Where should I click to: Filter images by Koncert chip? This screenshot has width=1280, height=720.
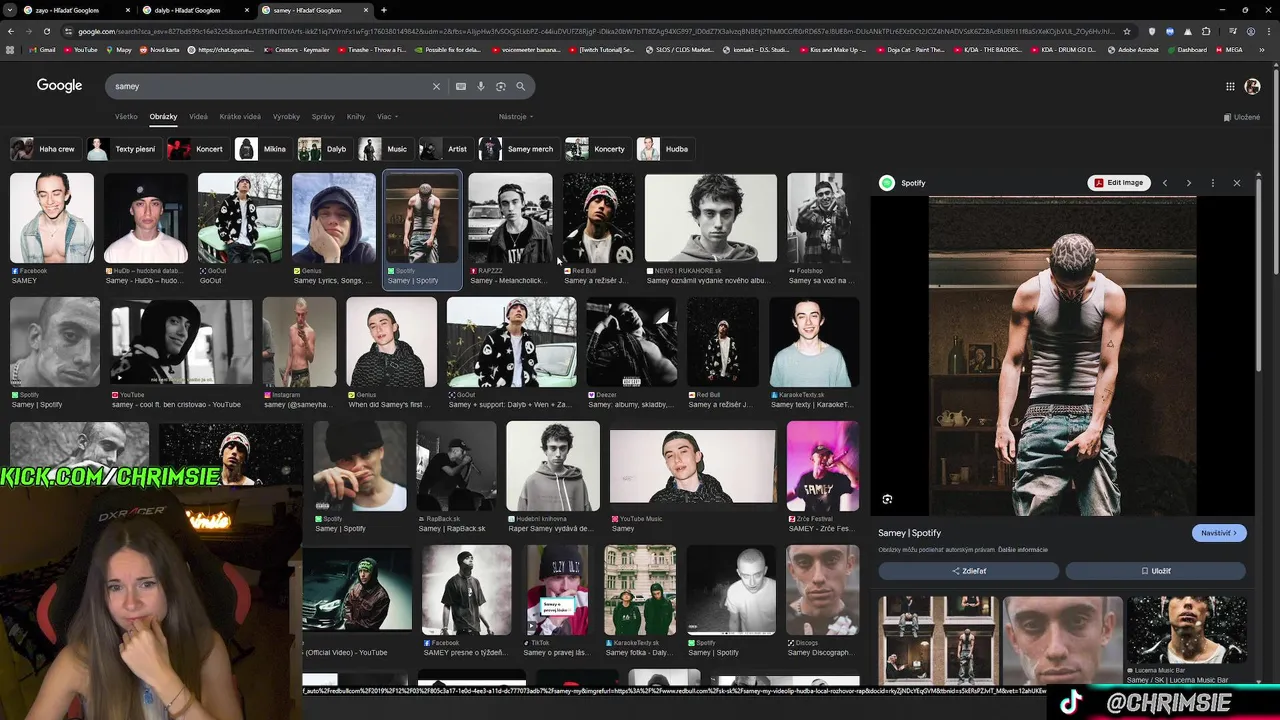[x=197, y=149]
